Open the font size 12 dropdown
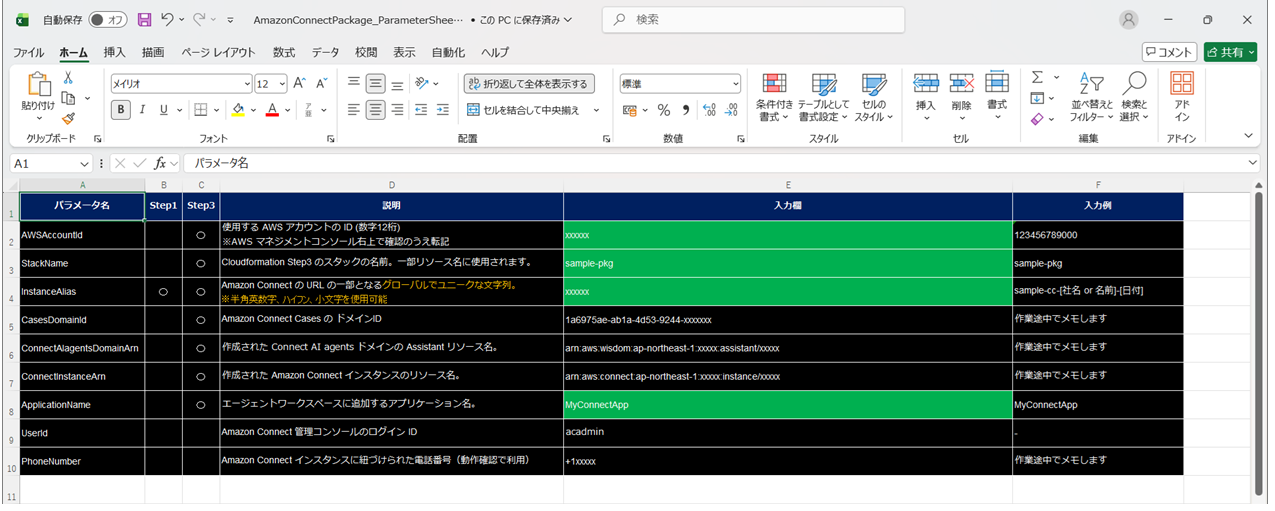 (x=282, y=84)
